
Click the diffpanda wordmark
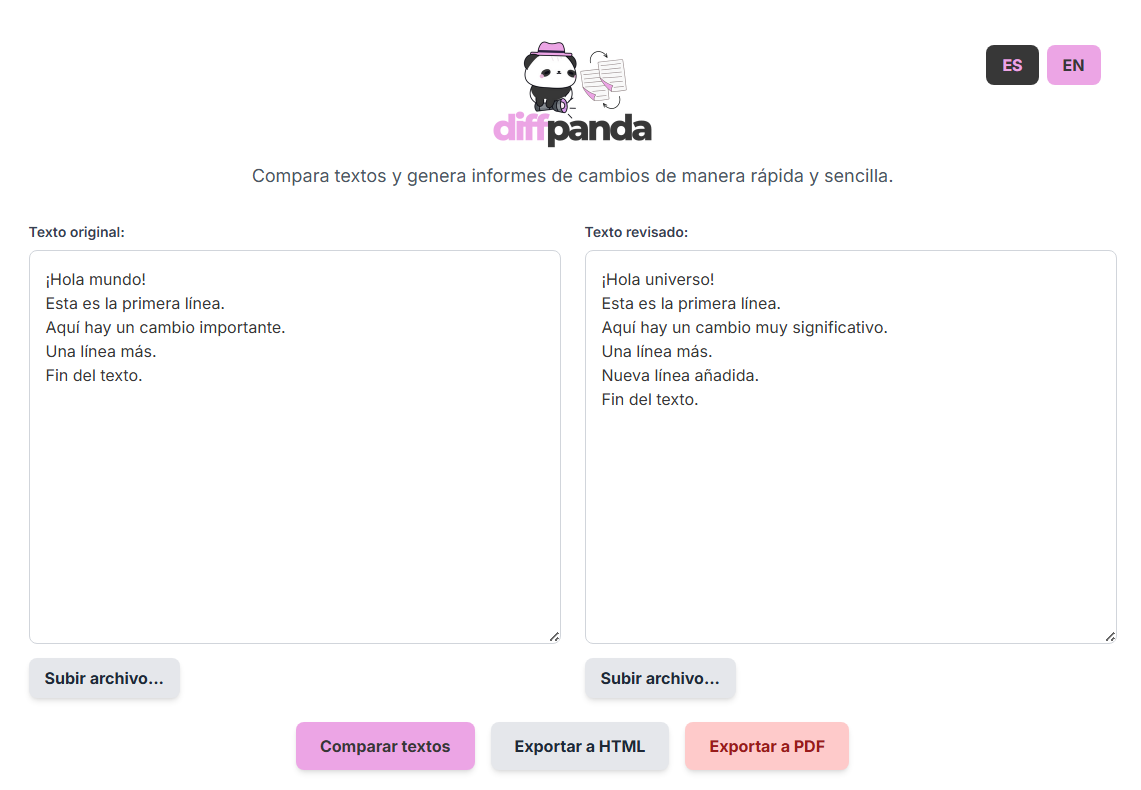[x=572, y=129]
